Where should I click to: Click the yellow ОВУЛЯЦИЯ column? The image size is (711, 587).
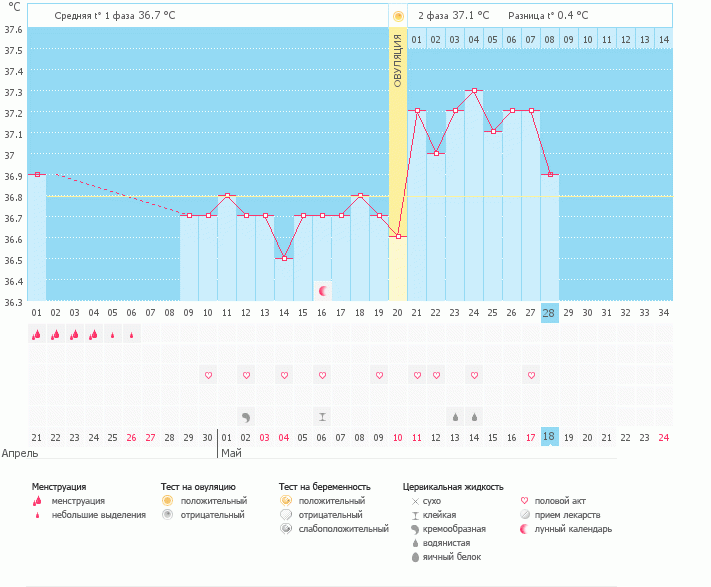point(398,163)
